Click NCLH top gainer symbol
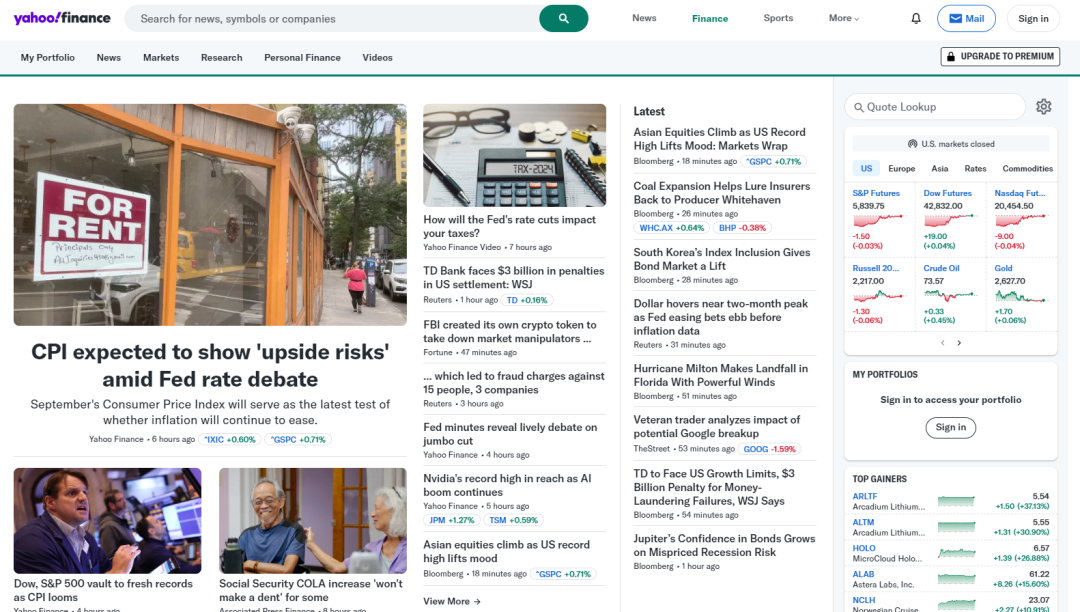Viewport: 1080px width, 612px height. tap(864, 600)
